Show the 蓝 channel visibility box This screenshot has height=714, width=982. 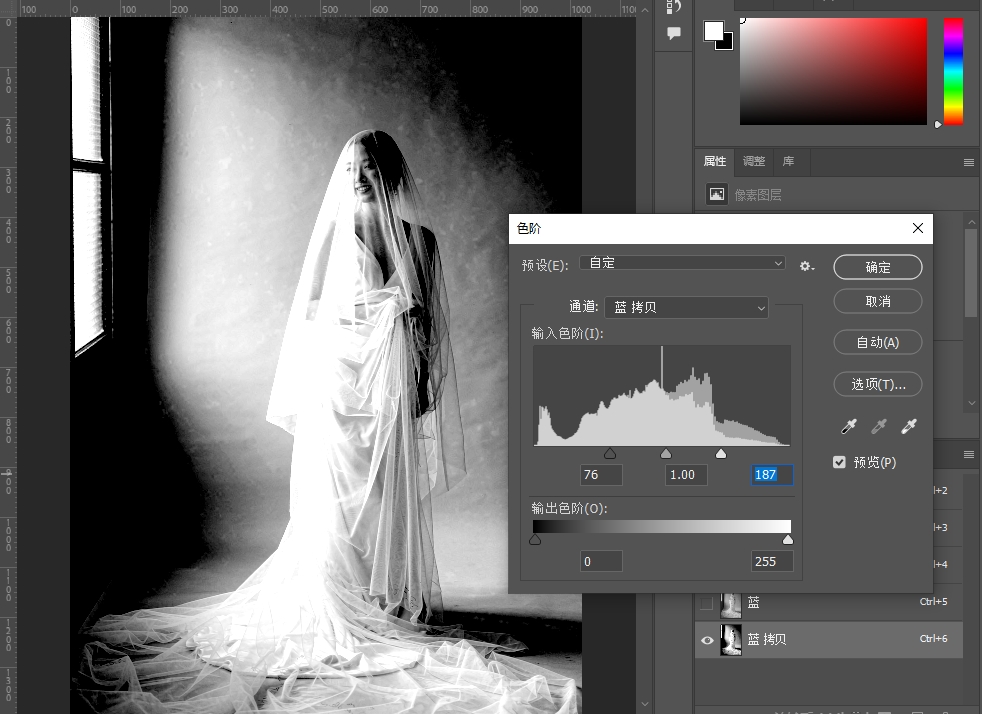point(706,603)
